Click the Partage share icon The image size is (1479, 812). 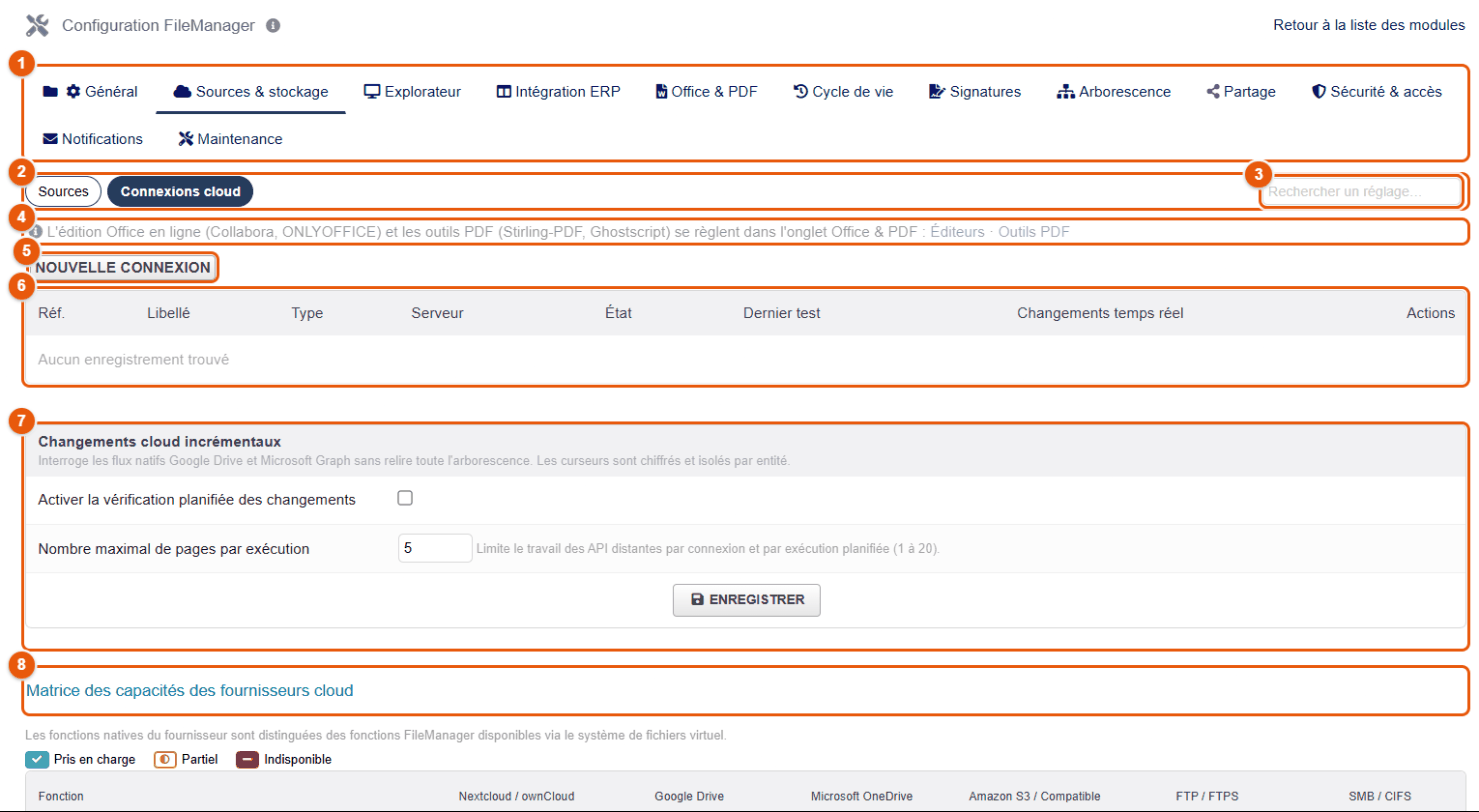[1213, 92]
